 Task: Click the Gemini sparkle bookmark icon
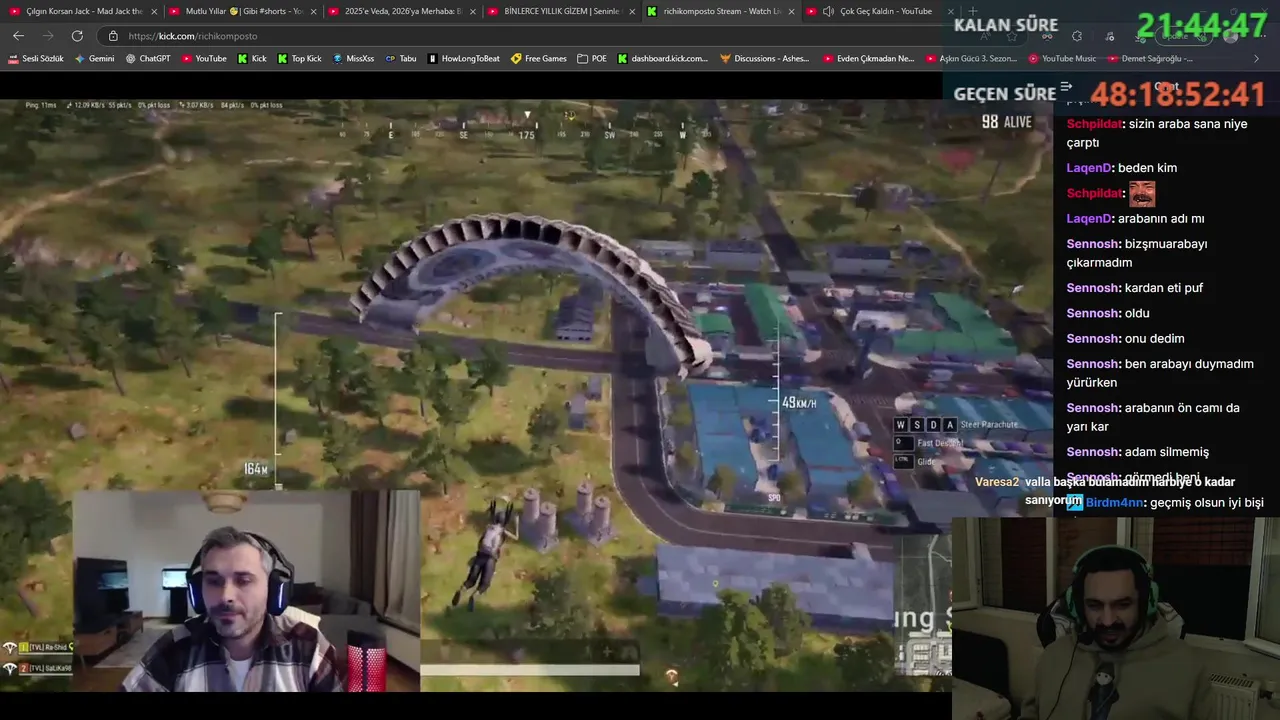pos(79,59)
